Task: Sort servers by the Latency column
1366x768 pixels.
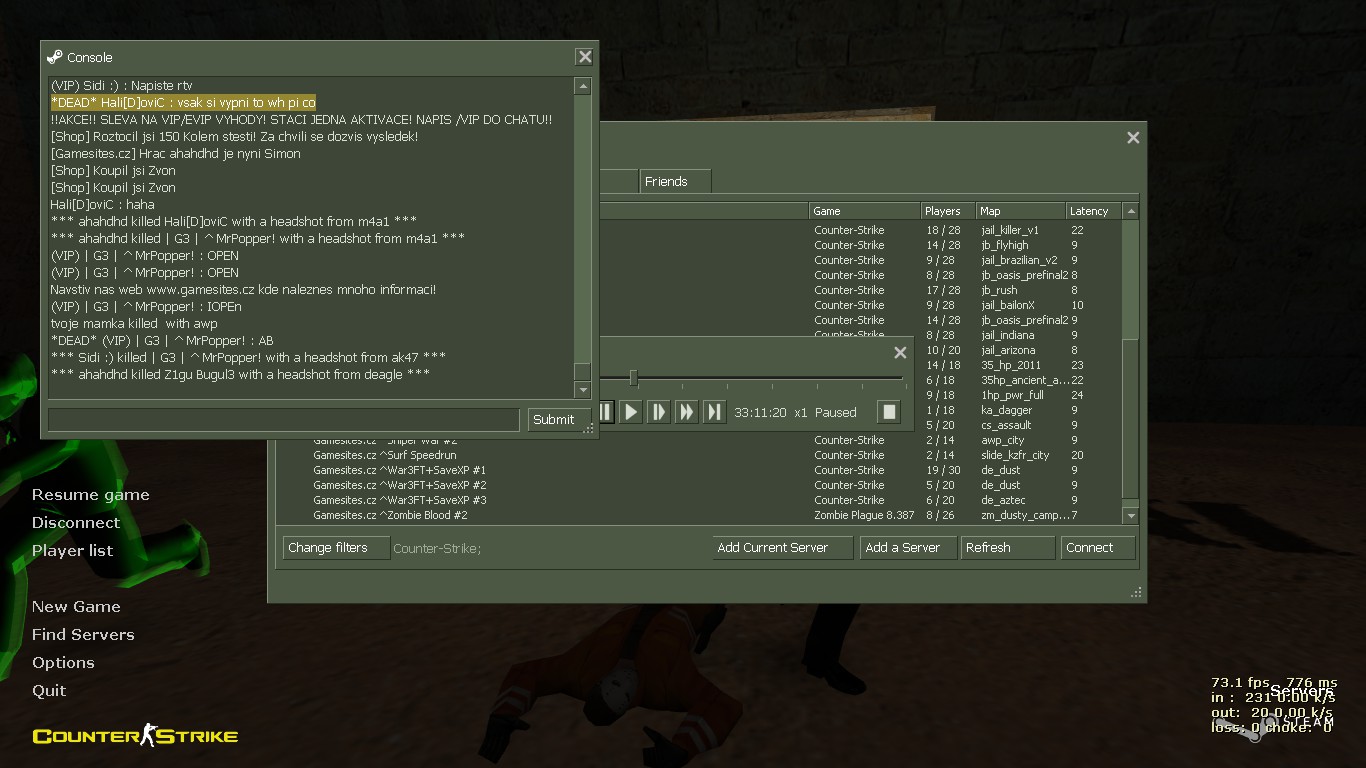Action: tap(1094, 211)
